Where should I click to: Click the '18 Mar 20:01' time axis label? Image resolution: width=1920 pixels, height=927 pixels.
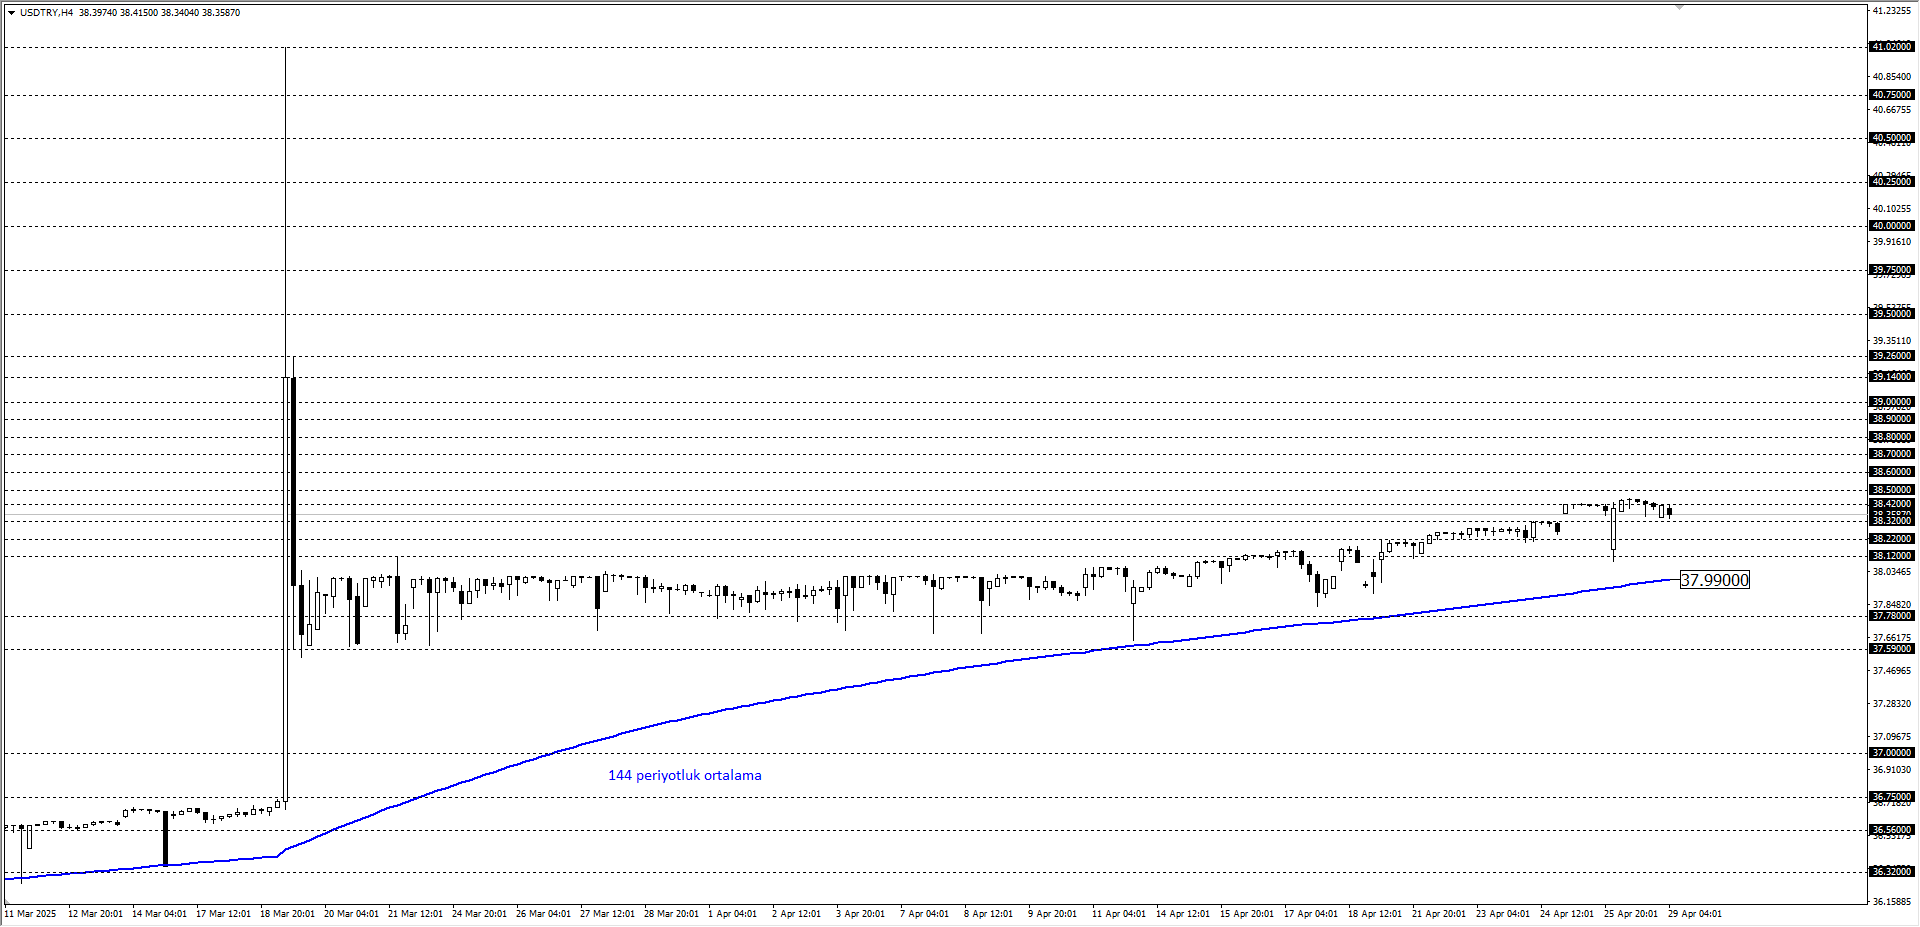tap(287, 914)
